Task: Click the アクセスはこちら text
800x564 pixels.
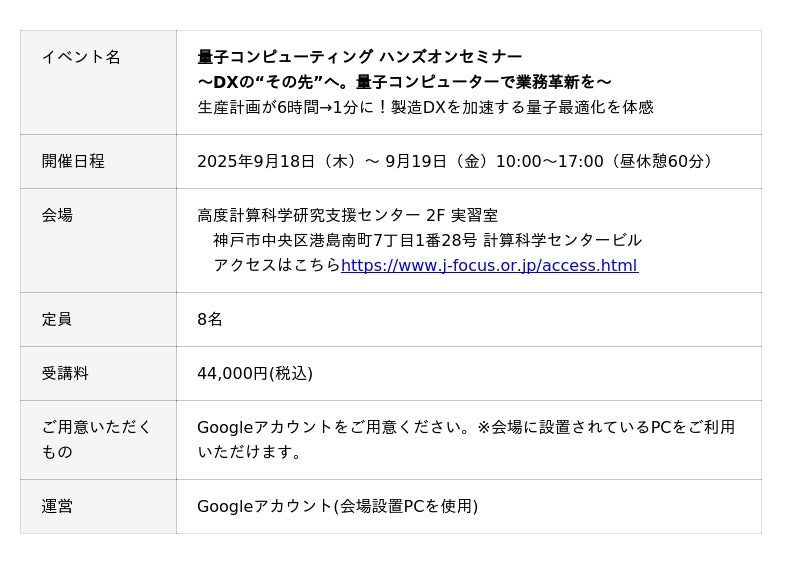Action: click(277, 266)
